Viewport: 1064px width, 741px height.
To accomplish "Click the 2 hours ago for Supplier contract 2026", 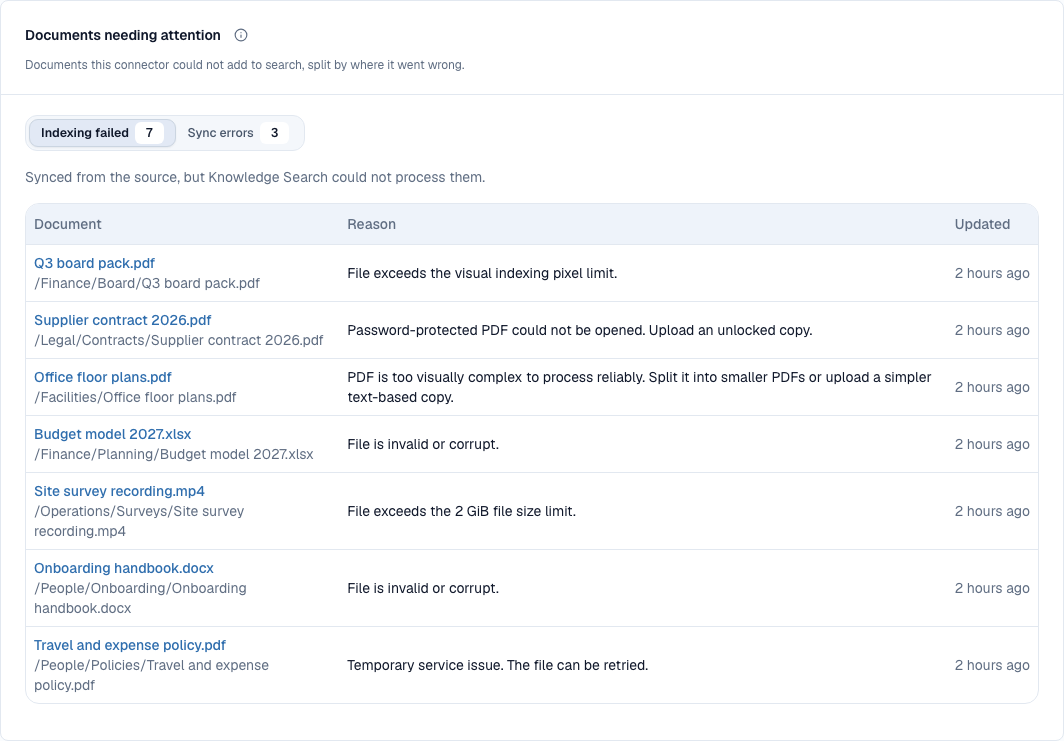I will 992,330.
